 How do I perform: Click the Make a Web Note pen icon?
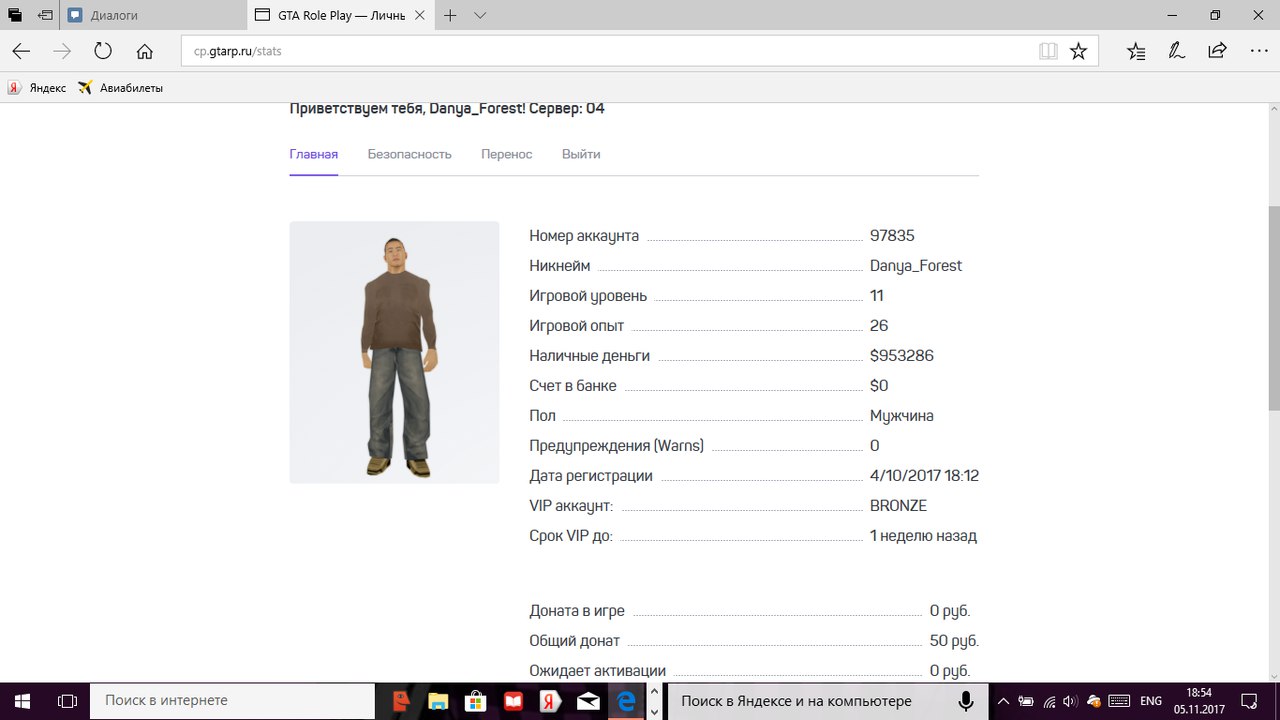click(x=1177, y=51)
